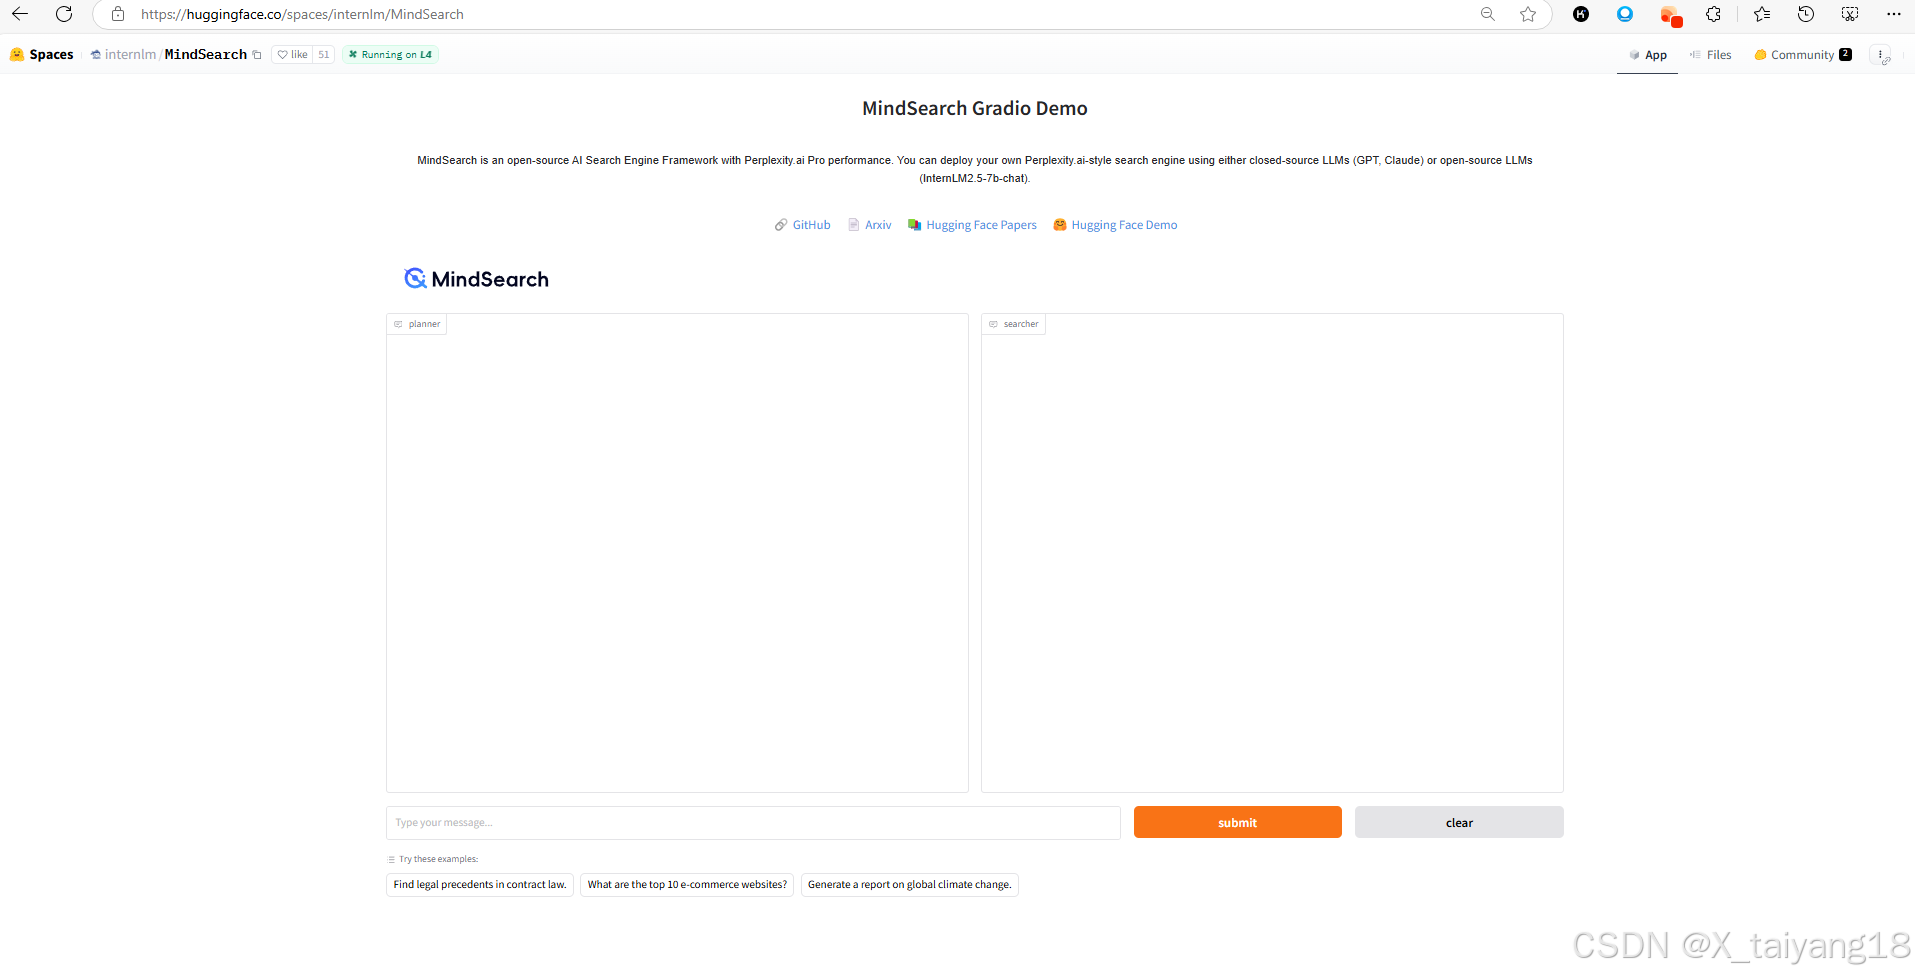Open browsing history
Viewport: 1915px width, 977px height.
[x=1806, y=14]
